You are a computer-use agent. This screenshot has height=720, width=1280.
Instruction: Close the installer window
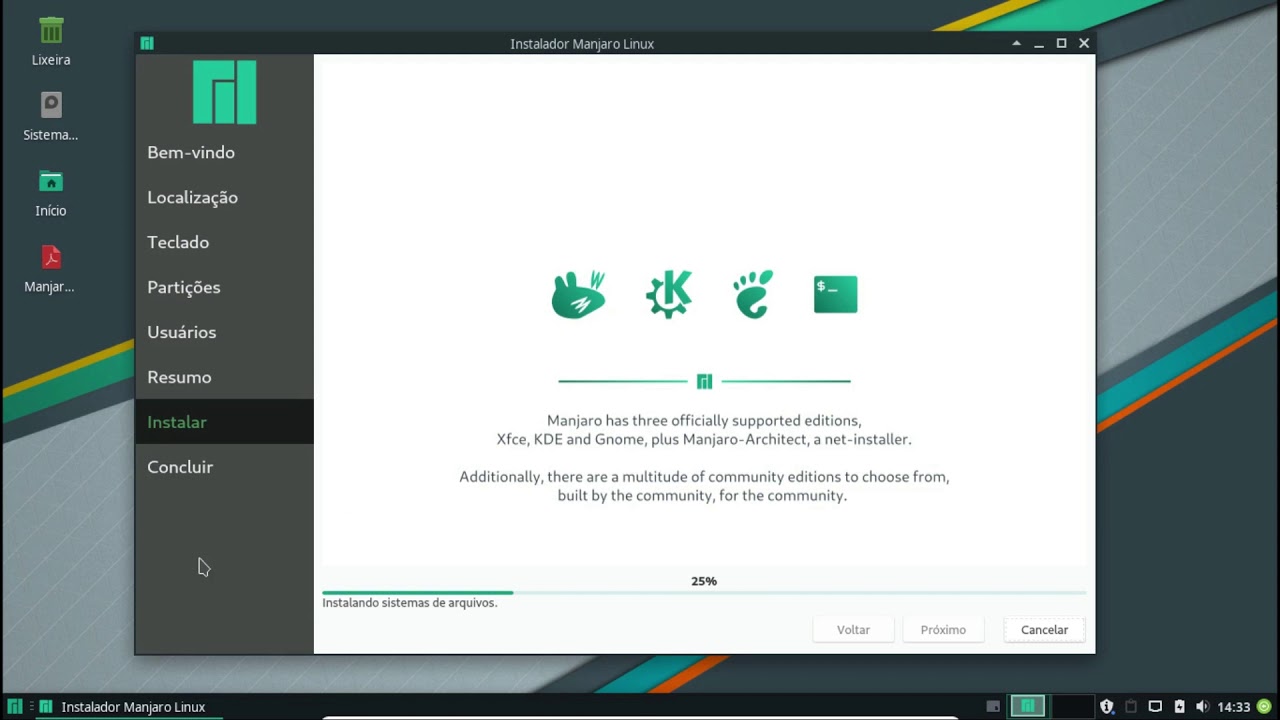pyautogui.click(x=1084, y=43)
